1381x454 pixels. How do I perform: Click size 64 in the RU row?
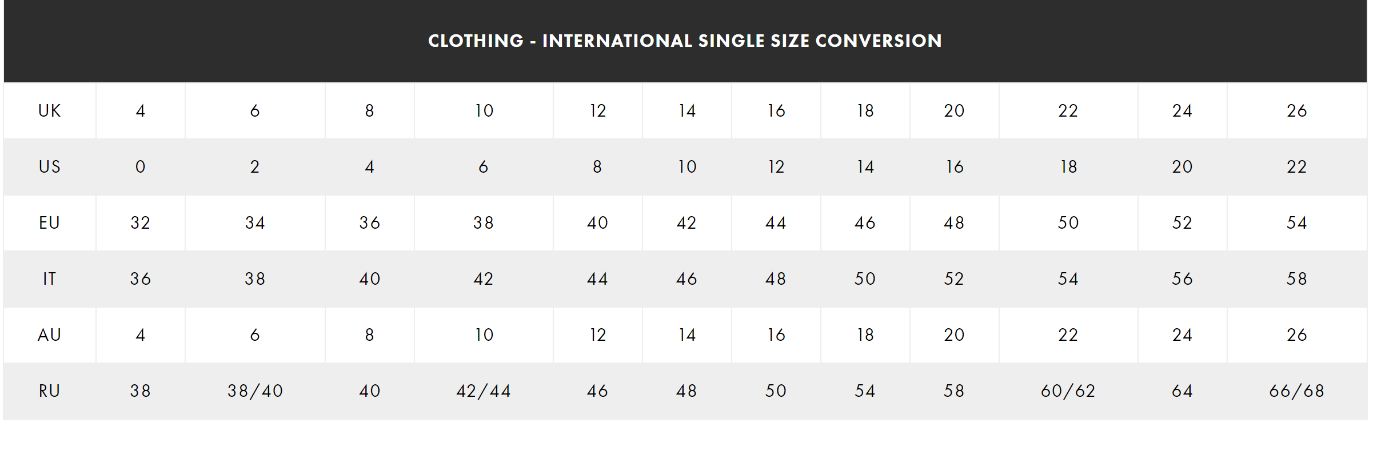[1182, 391]
